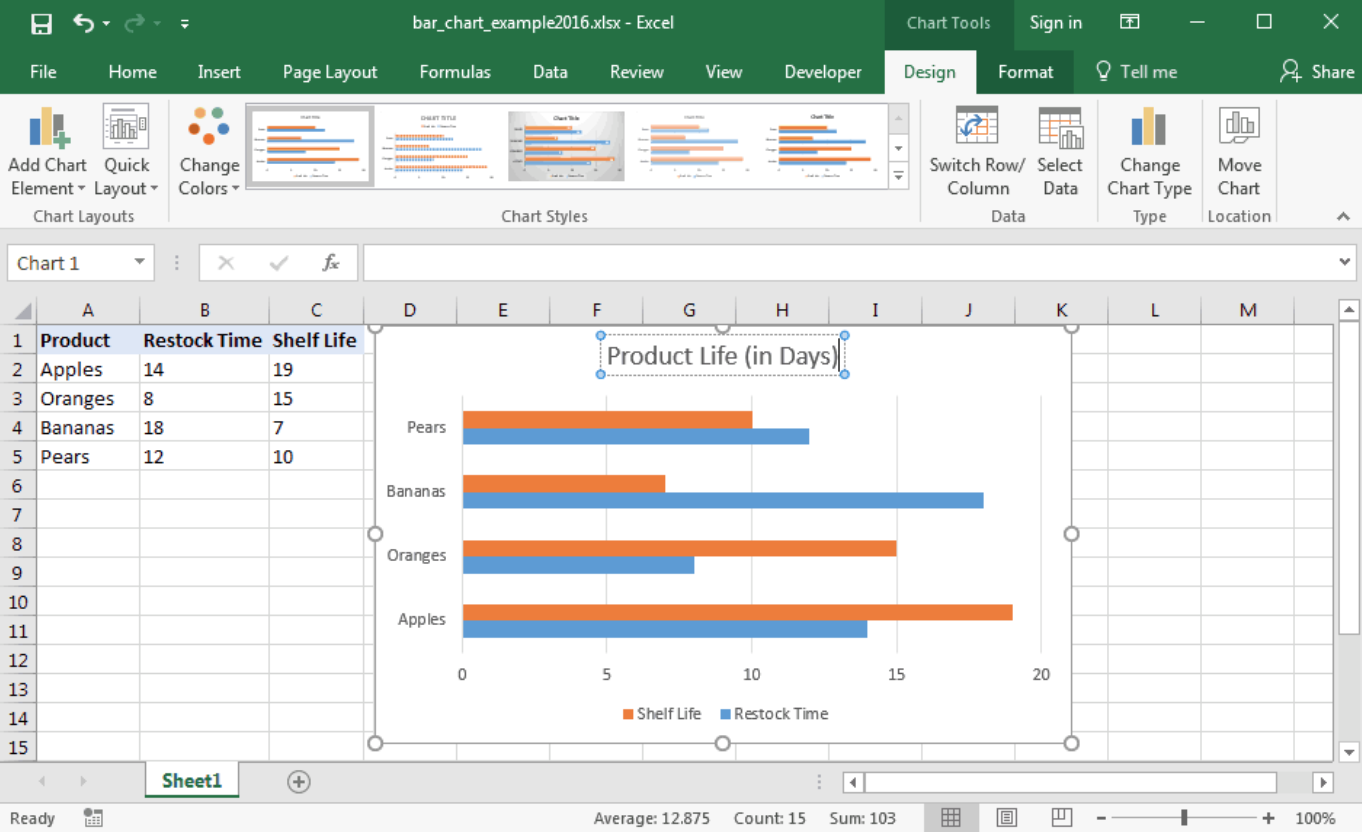1362x832 pixels.
Task: Click the Undo arrow icon
Action: click(x=85, y=23)
